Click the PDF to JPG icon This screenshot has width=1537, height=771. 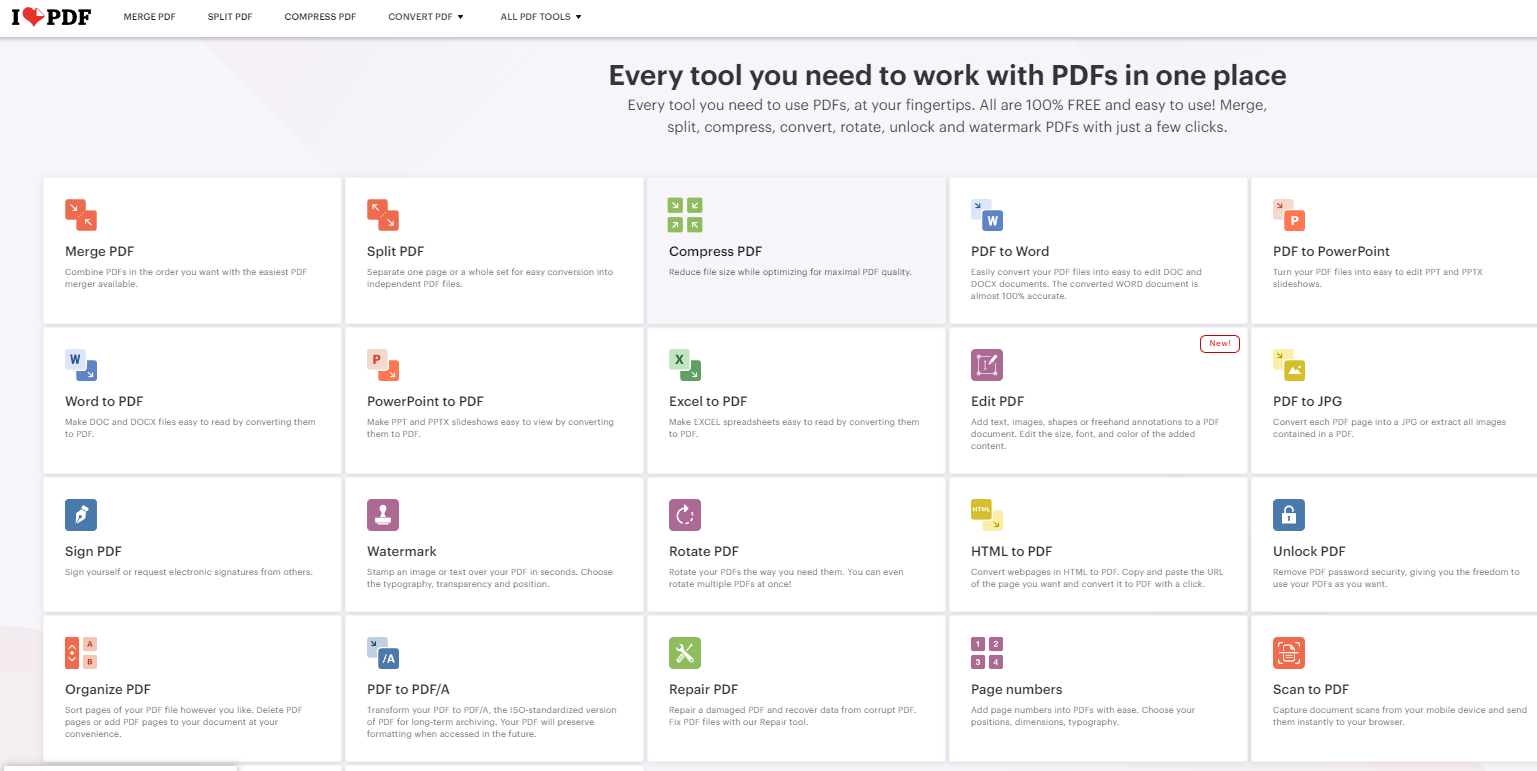point(1289,365)
